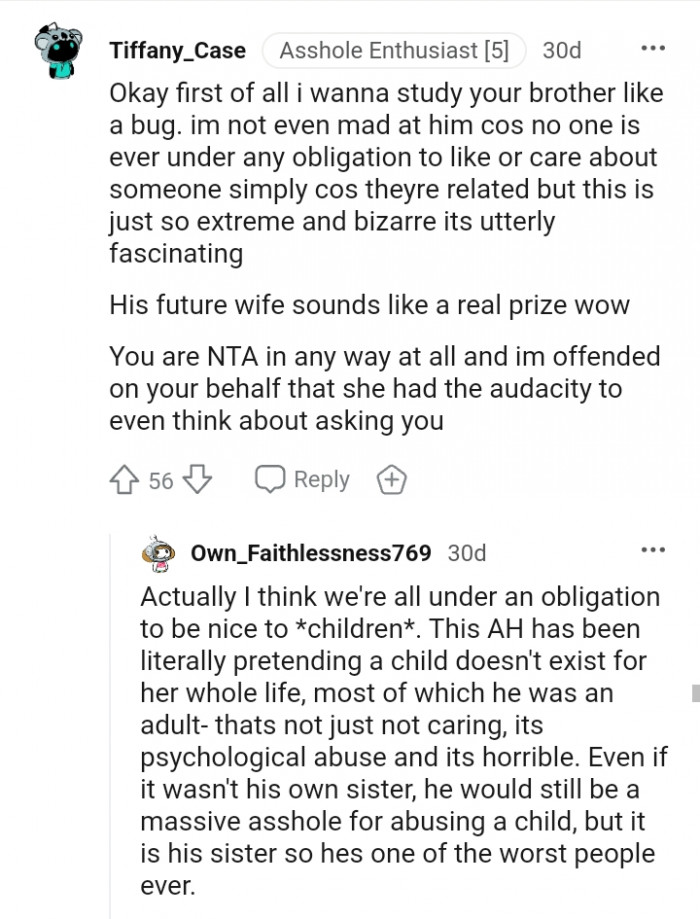Click the 30d timestamp next to Own_Faithlessness769

click(x=467, y=553)
